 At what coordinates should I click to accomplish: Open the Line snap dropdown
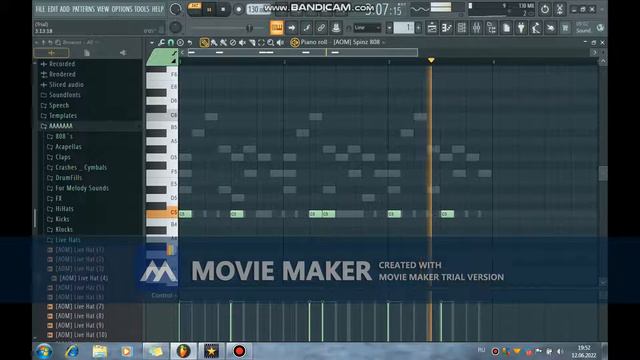(367, 28)
